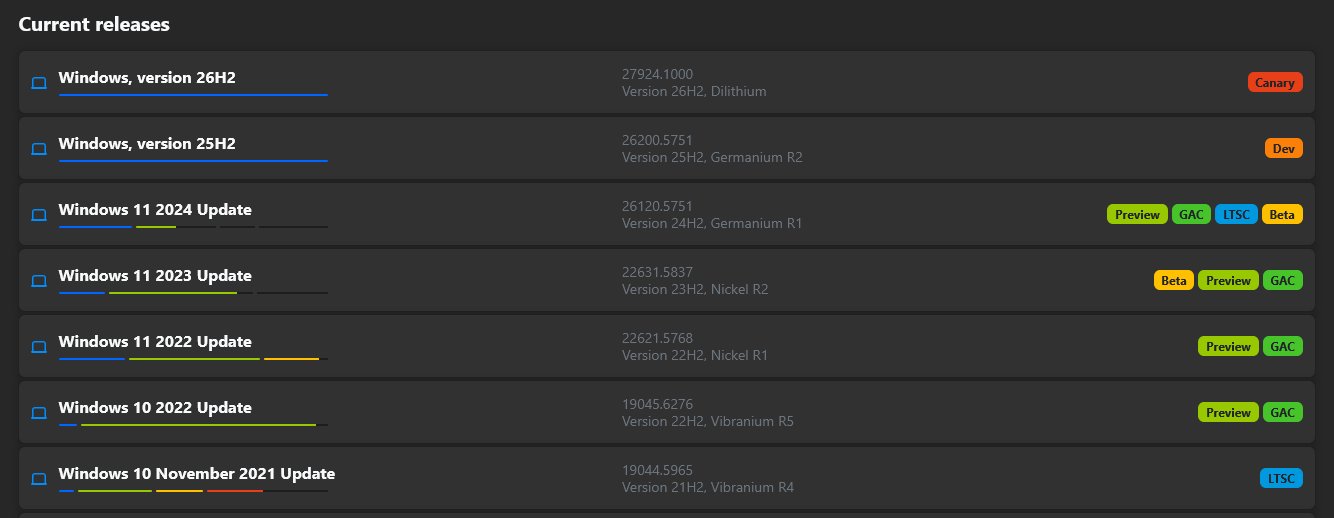Click laptop icon beside Windows 11 2024 Update
The height and width of the screenshot is (518, 1334).
39,215
